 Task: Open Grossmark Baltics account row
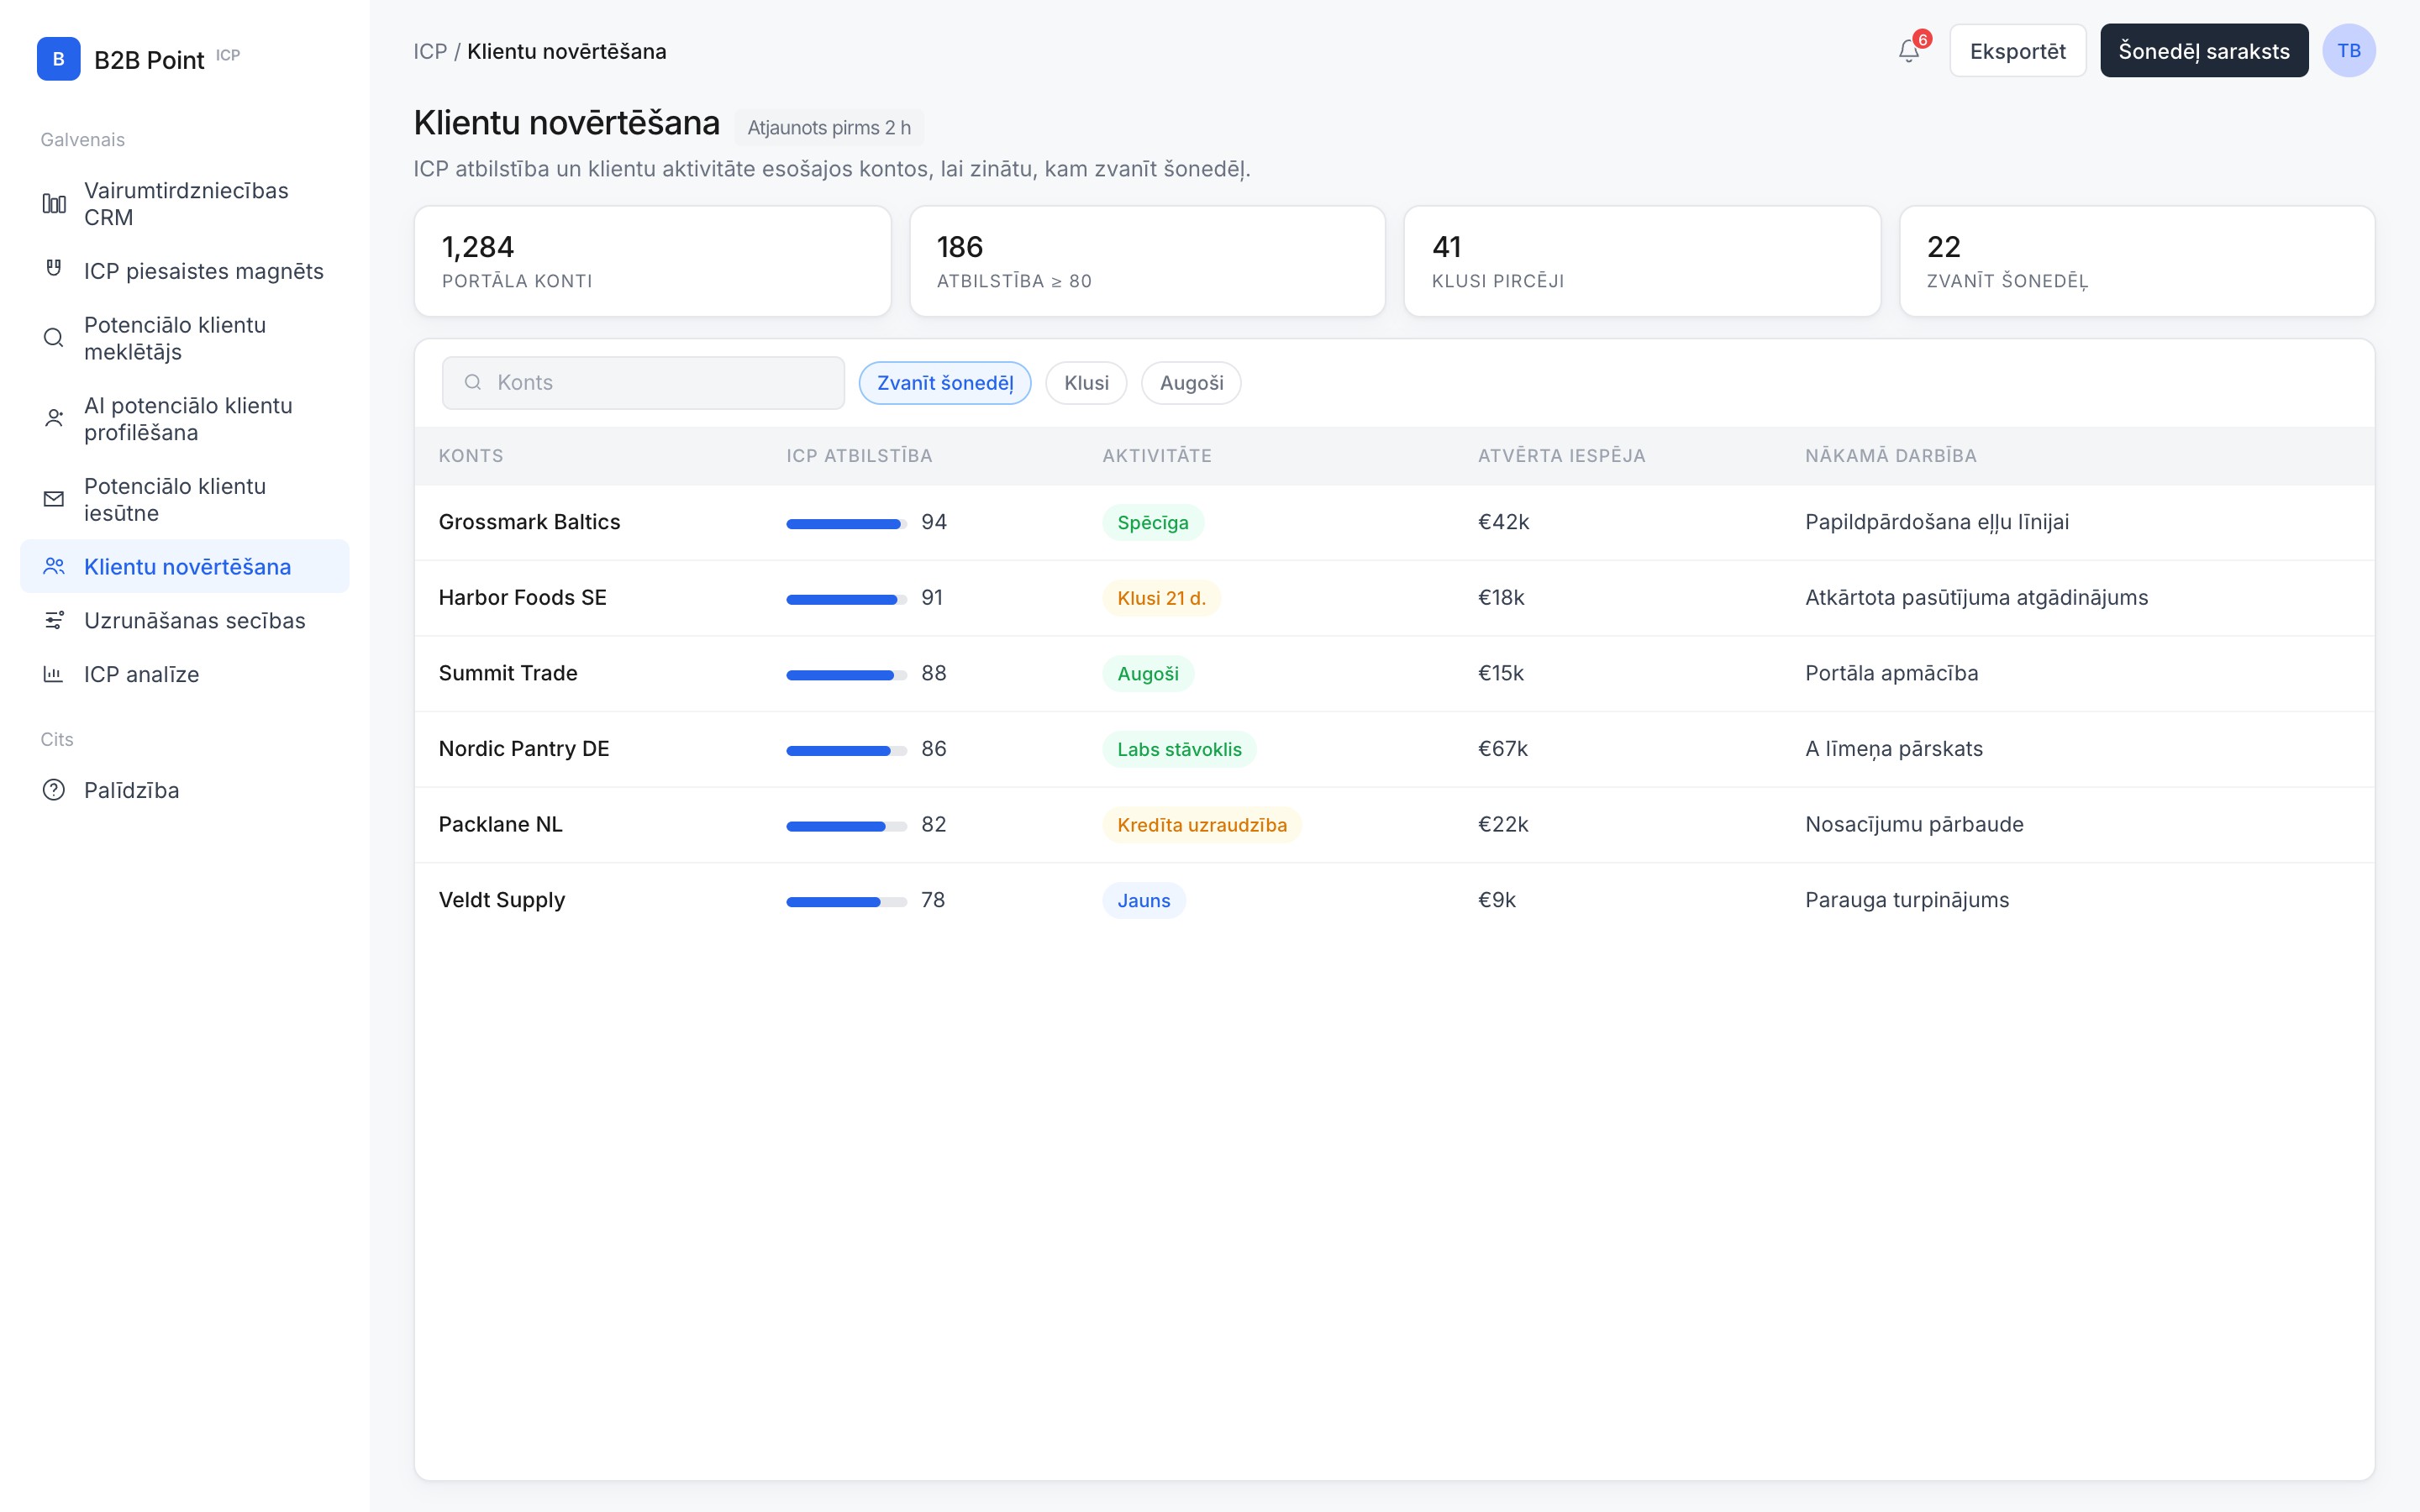coord(1394,522)
